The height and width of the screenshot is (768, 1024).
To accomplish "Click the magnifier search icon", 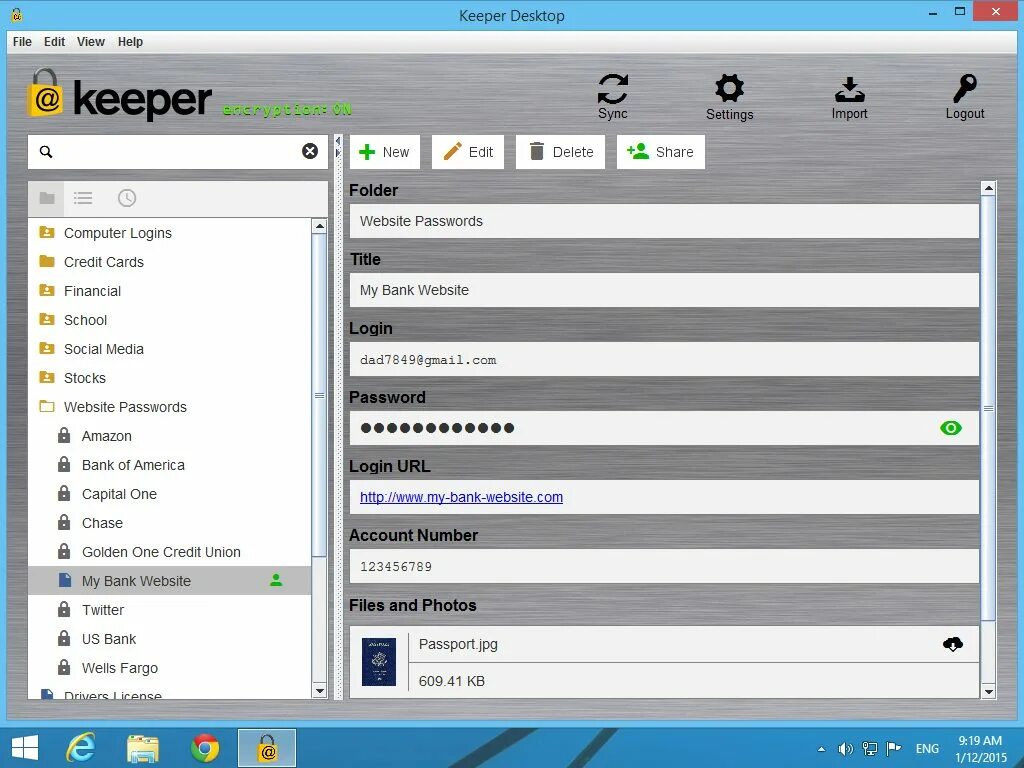I will point(46,152).
